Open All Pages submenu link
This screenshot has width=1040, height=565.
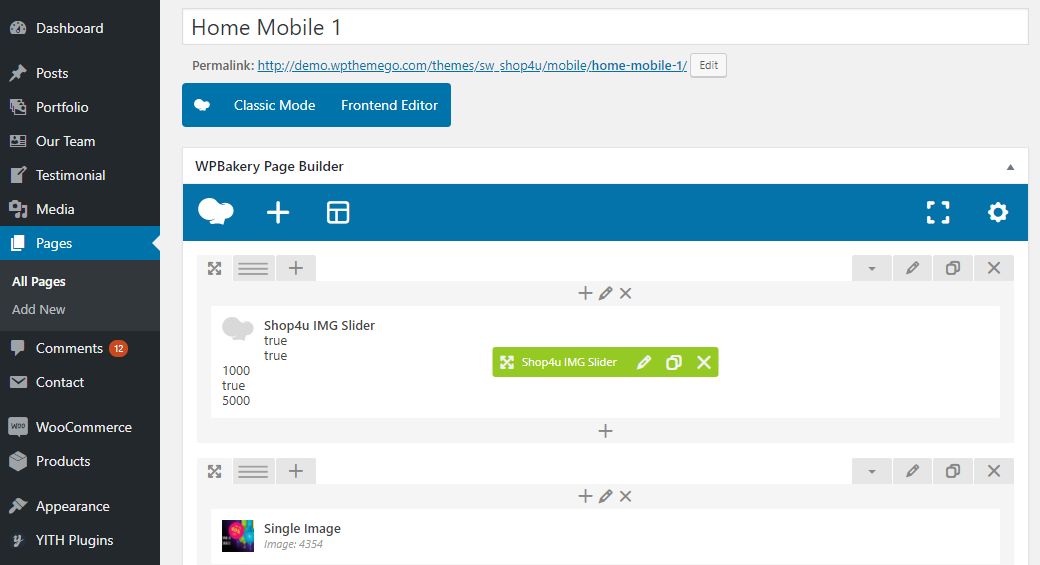coord(38,281)
